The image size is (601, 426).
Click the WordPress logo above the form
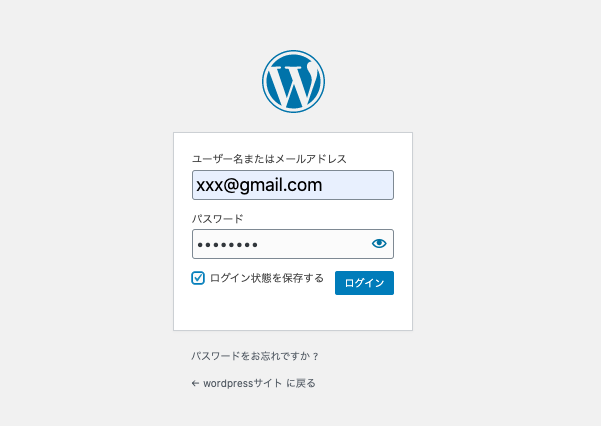[293, 81]
